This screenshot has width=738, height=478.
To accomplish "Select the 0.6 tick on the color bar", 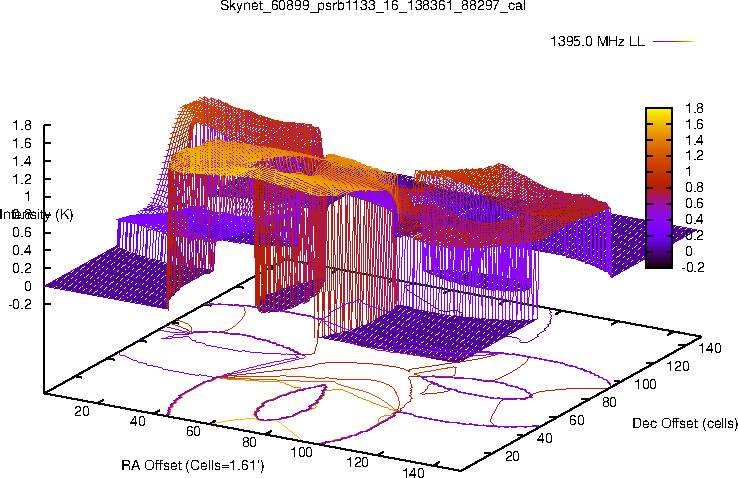I will click(x=694, y=203).
